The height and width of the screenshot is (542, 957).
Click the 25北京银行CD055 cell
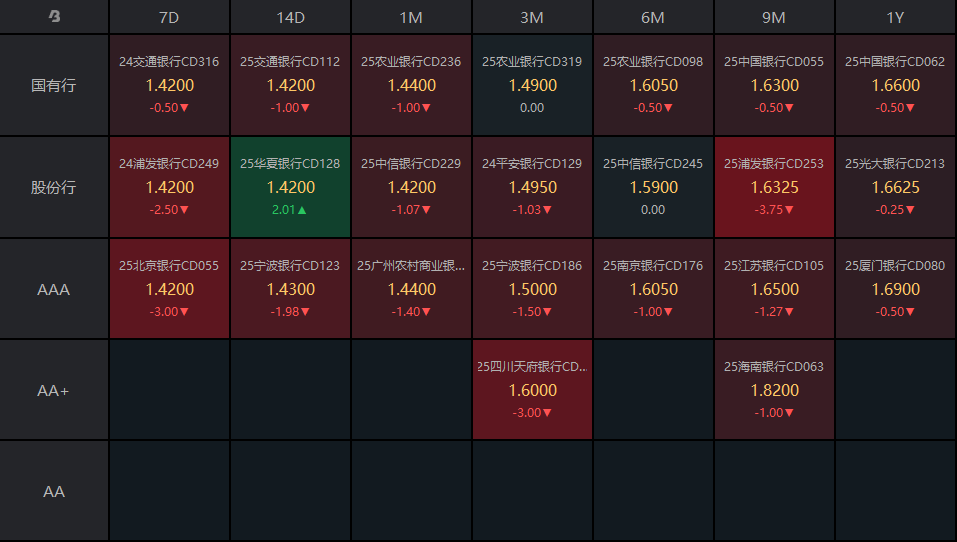[169, 289]
